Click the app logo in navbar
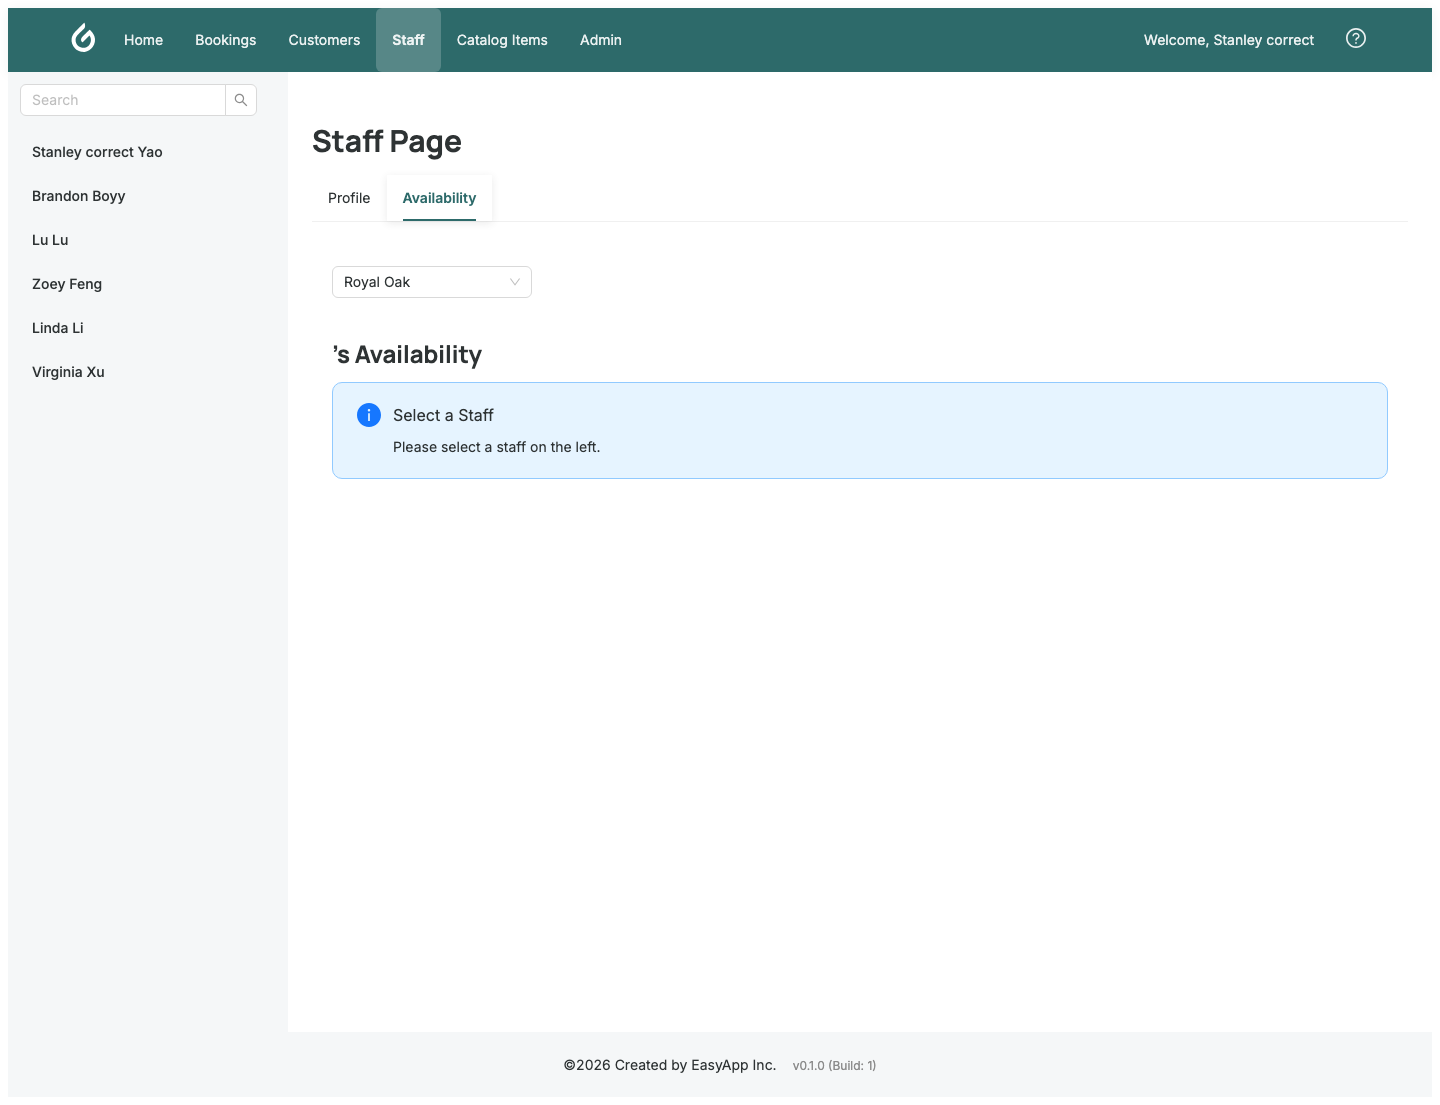The height and width of the screenshot is (1105, 1440). pos(84,39)
